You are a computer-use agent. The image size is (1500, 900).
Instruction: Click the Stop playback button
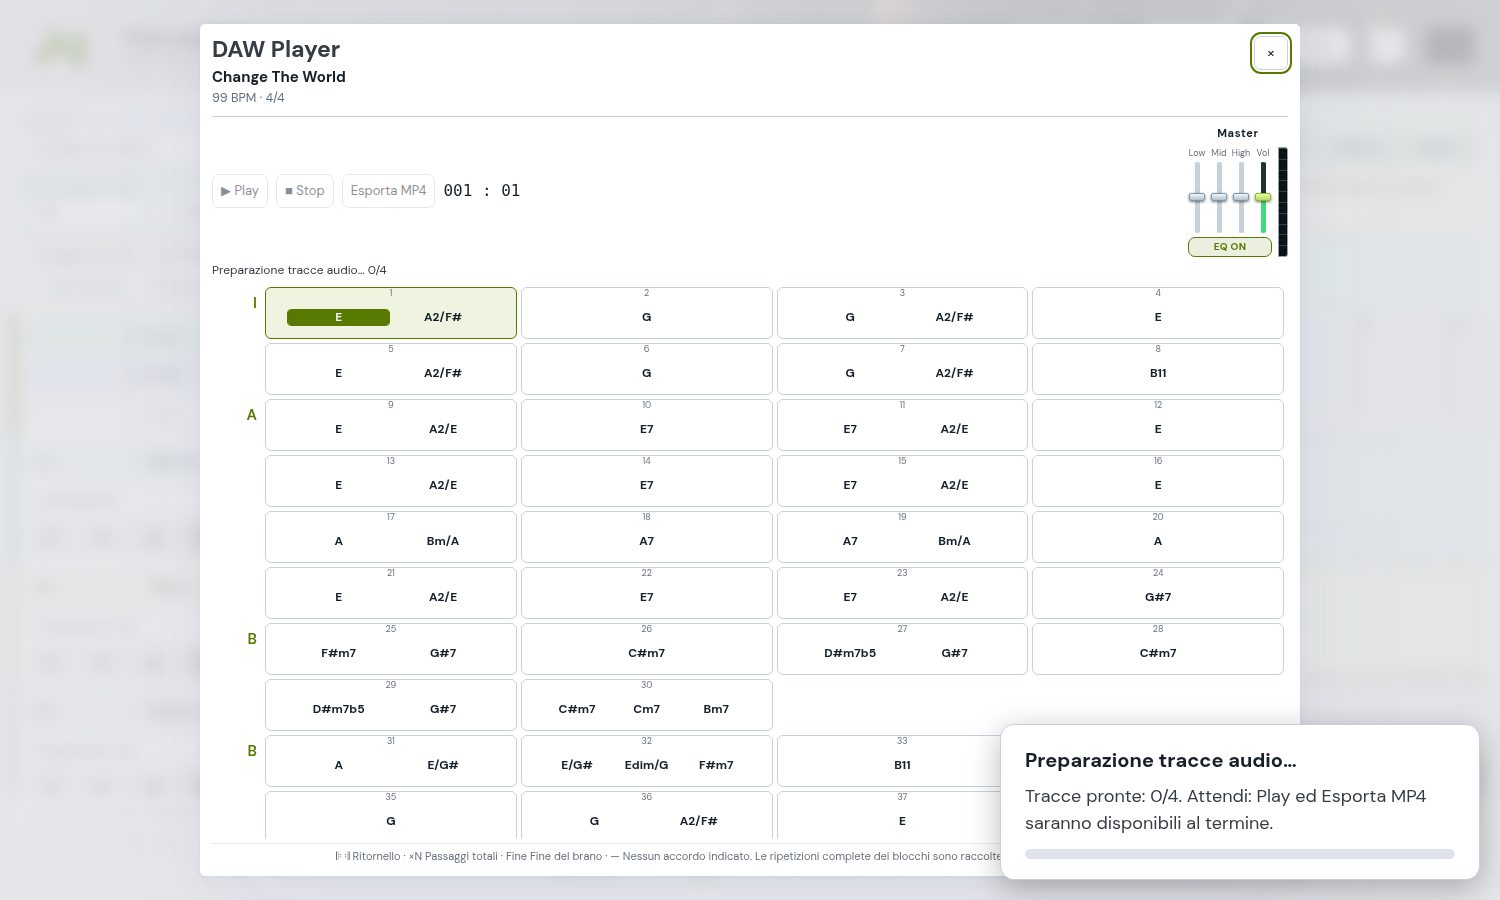pyautogui.click(x=305, y=191)
